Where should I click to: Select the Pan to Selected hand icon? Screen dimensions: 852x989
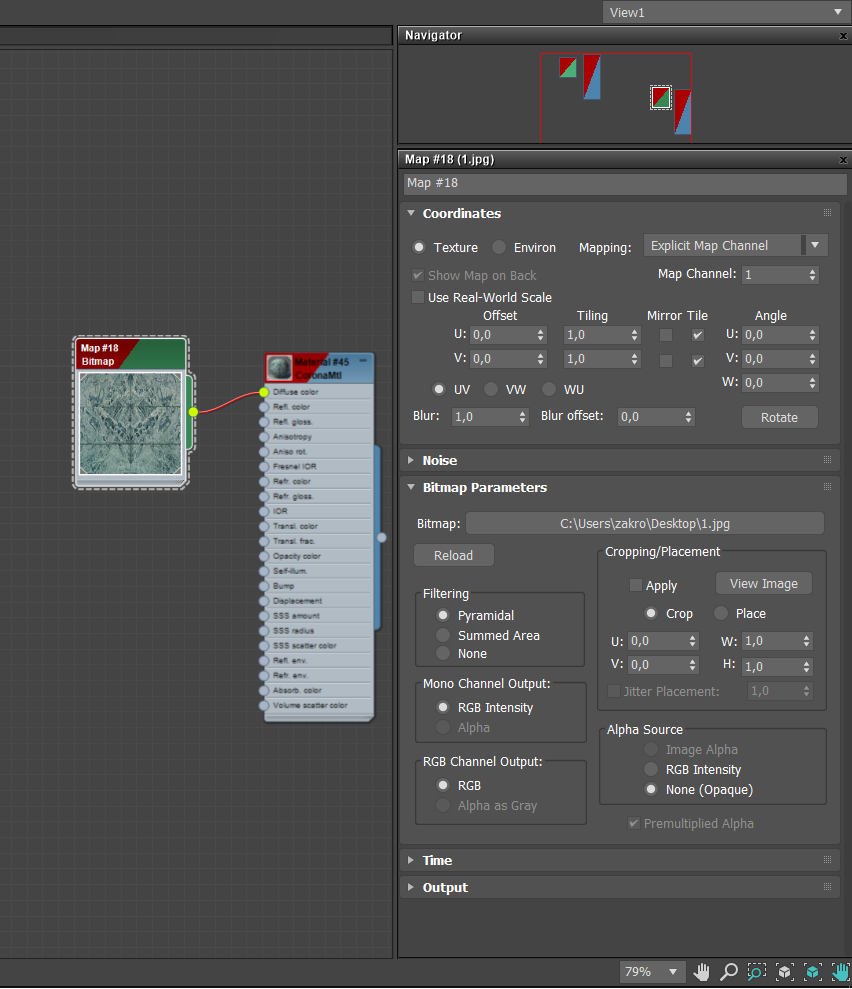(841, 971)
